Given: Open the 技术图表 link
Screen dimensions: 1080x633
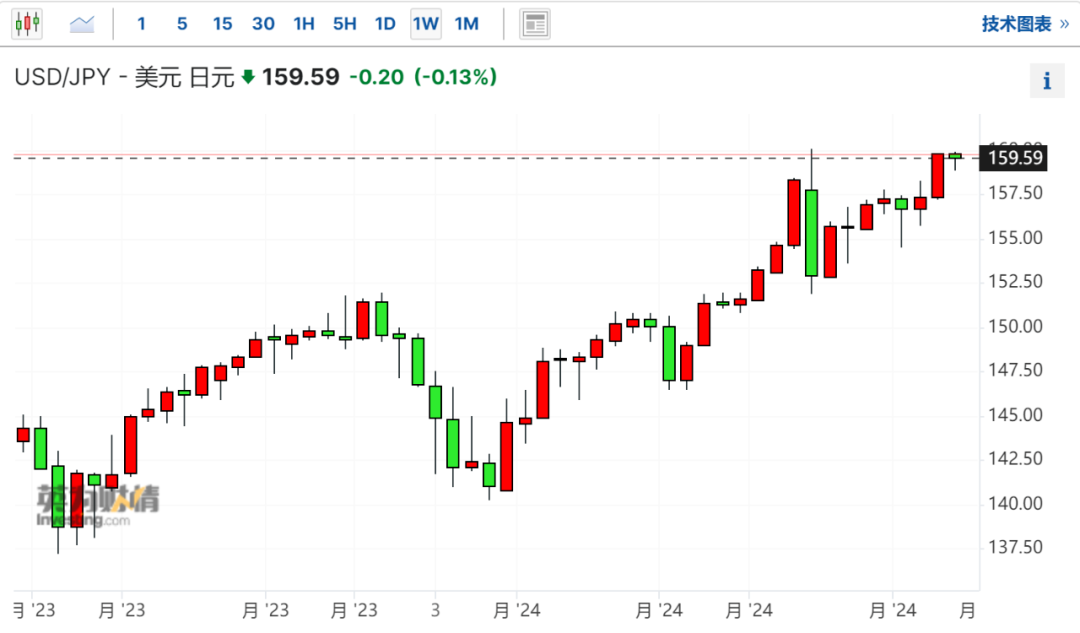Looking at the screenshot, I should click(x=1024, y=24).
